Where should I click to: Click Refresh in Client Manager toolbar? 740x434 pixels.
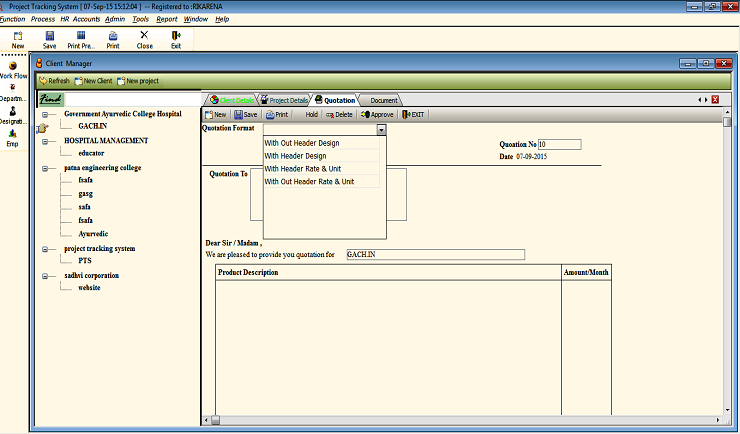(x=54, y=81)
